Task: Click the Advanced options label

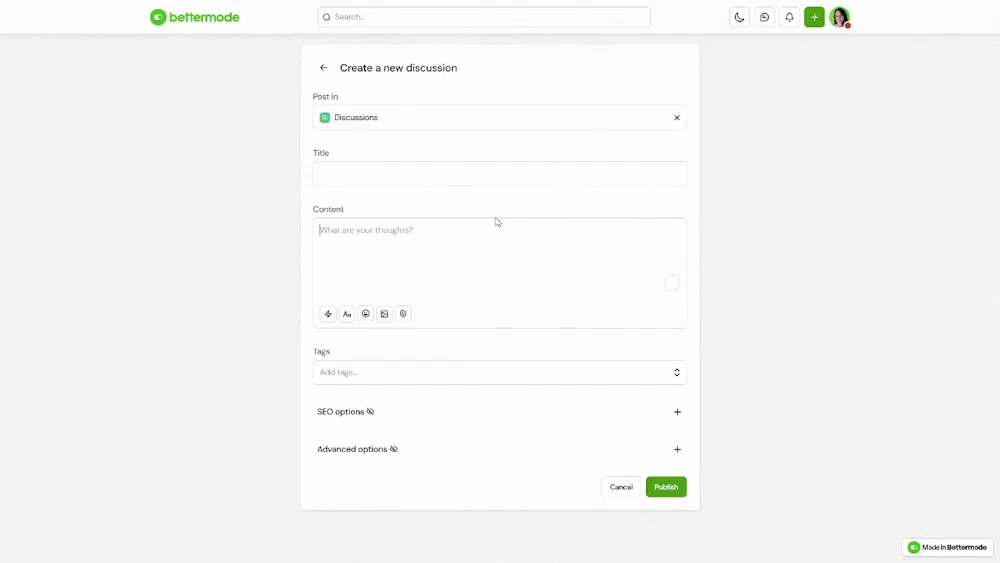Action: (352, 450)
